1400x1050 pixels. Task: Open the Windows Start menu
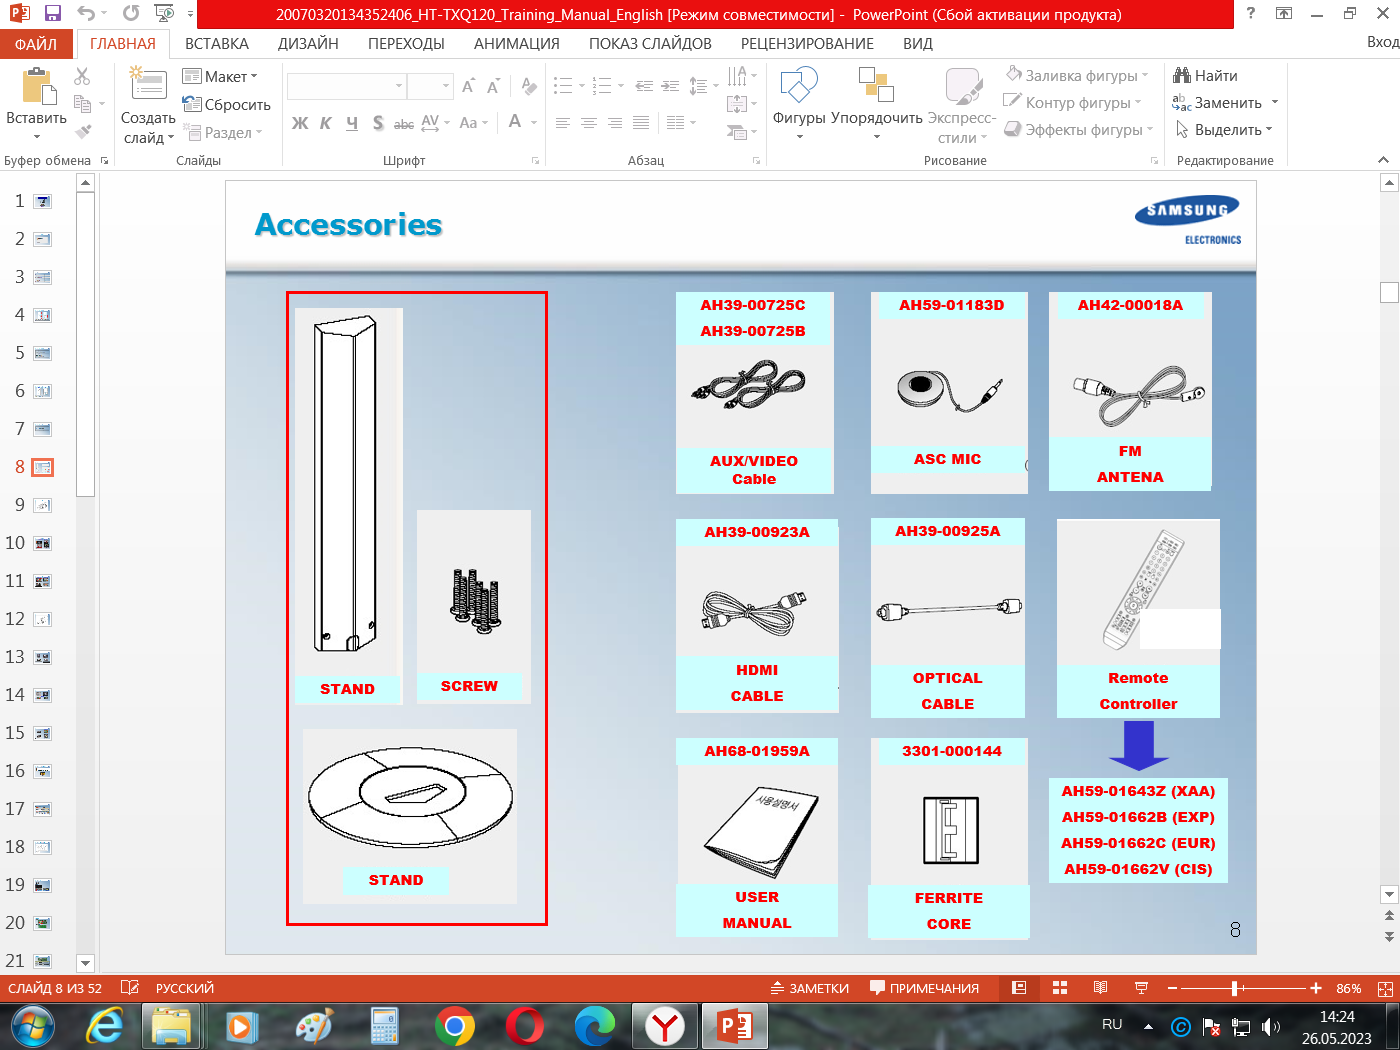(x=33, y=1027)
